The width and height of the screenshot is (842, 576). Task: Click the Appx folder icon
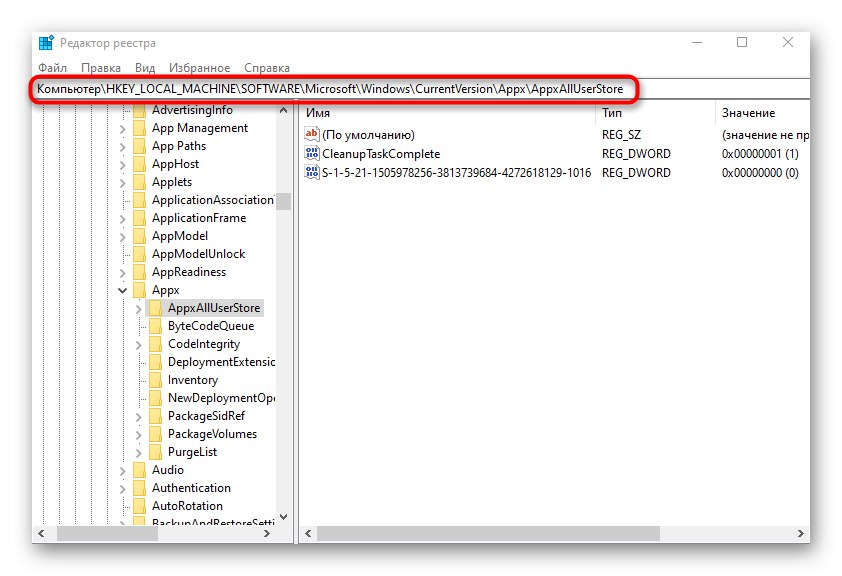tap(140, 290)
